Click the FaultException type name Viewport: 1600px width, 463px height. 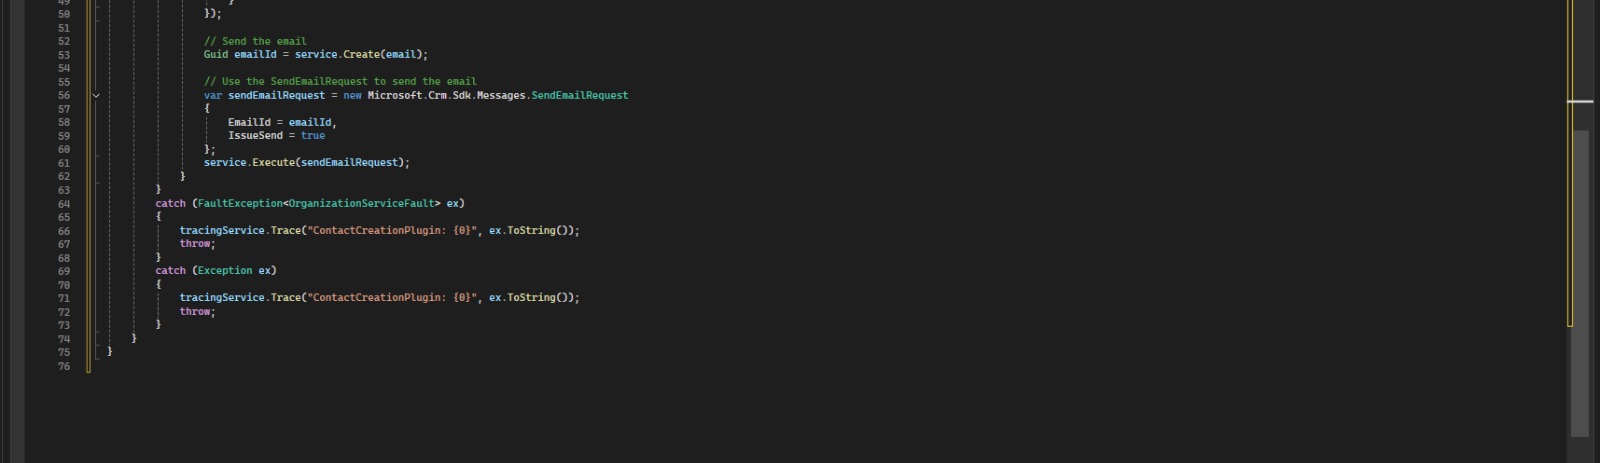point(240,204)
